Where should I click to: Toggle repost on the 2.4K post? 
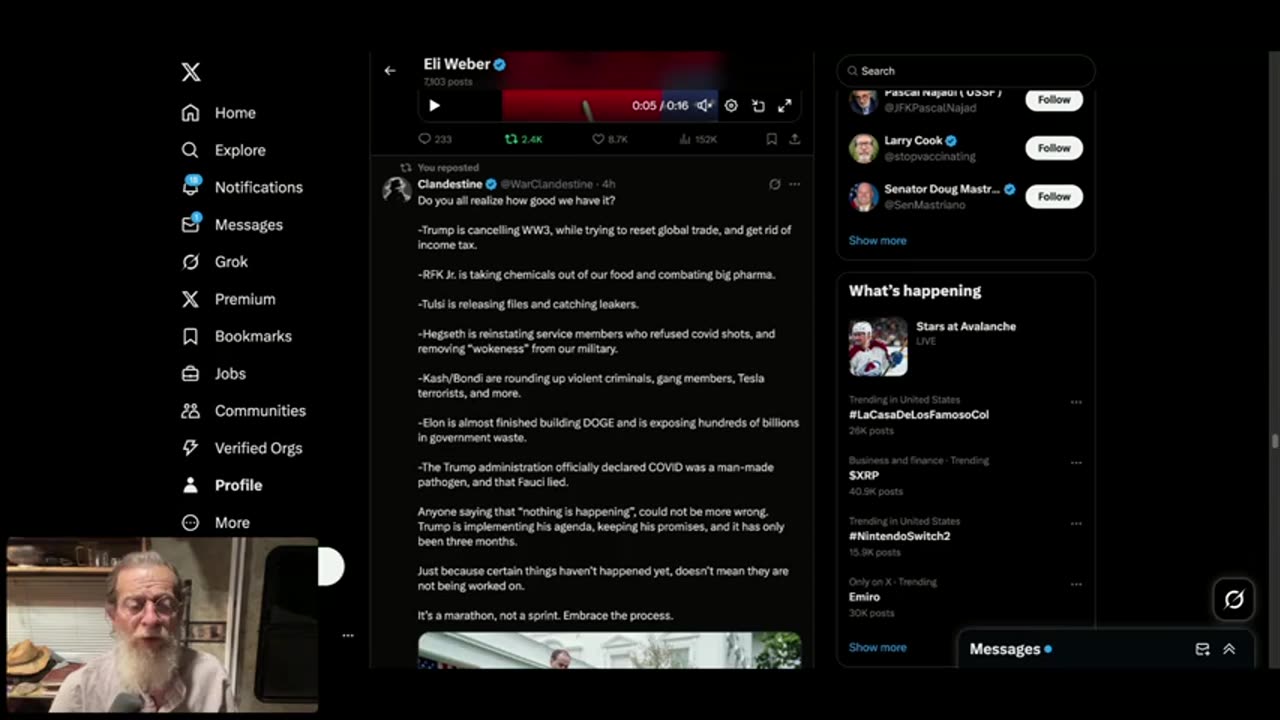[x=523, y=139]
